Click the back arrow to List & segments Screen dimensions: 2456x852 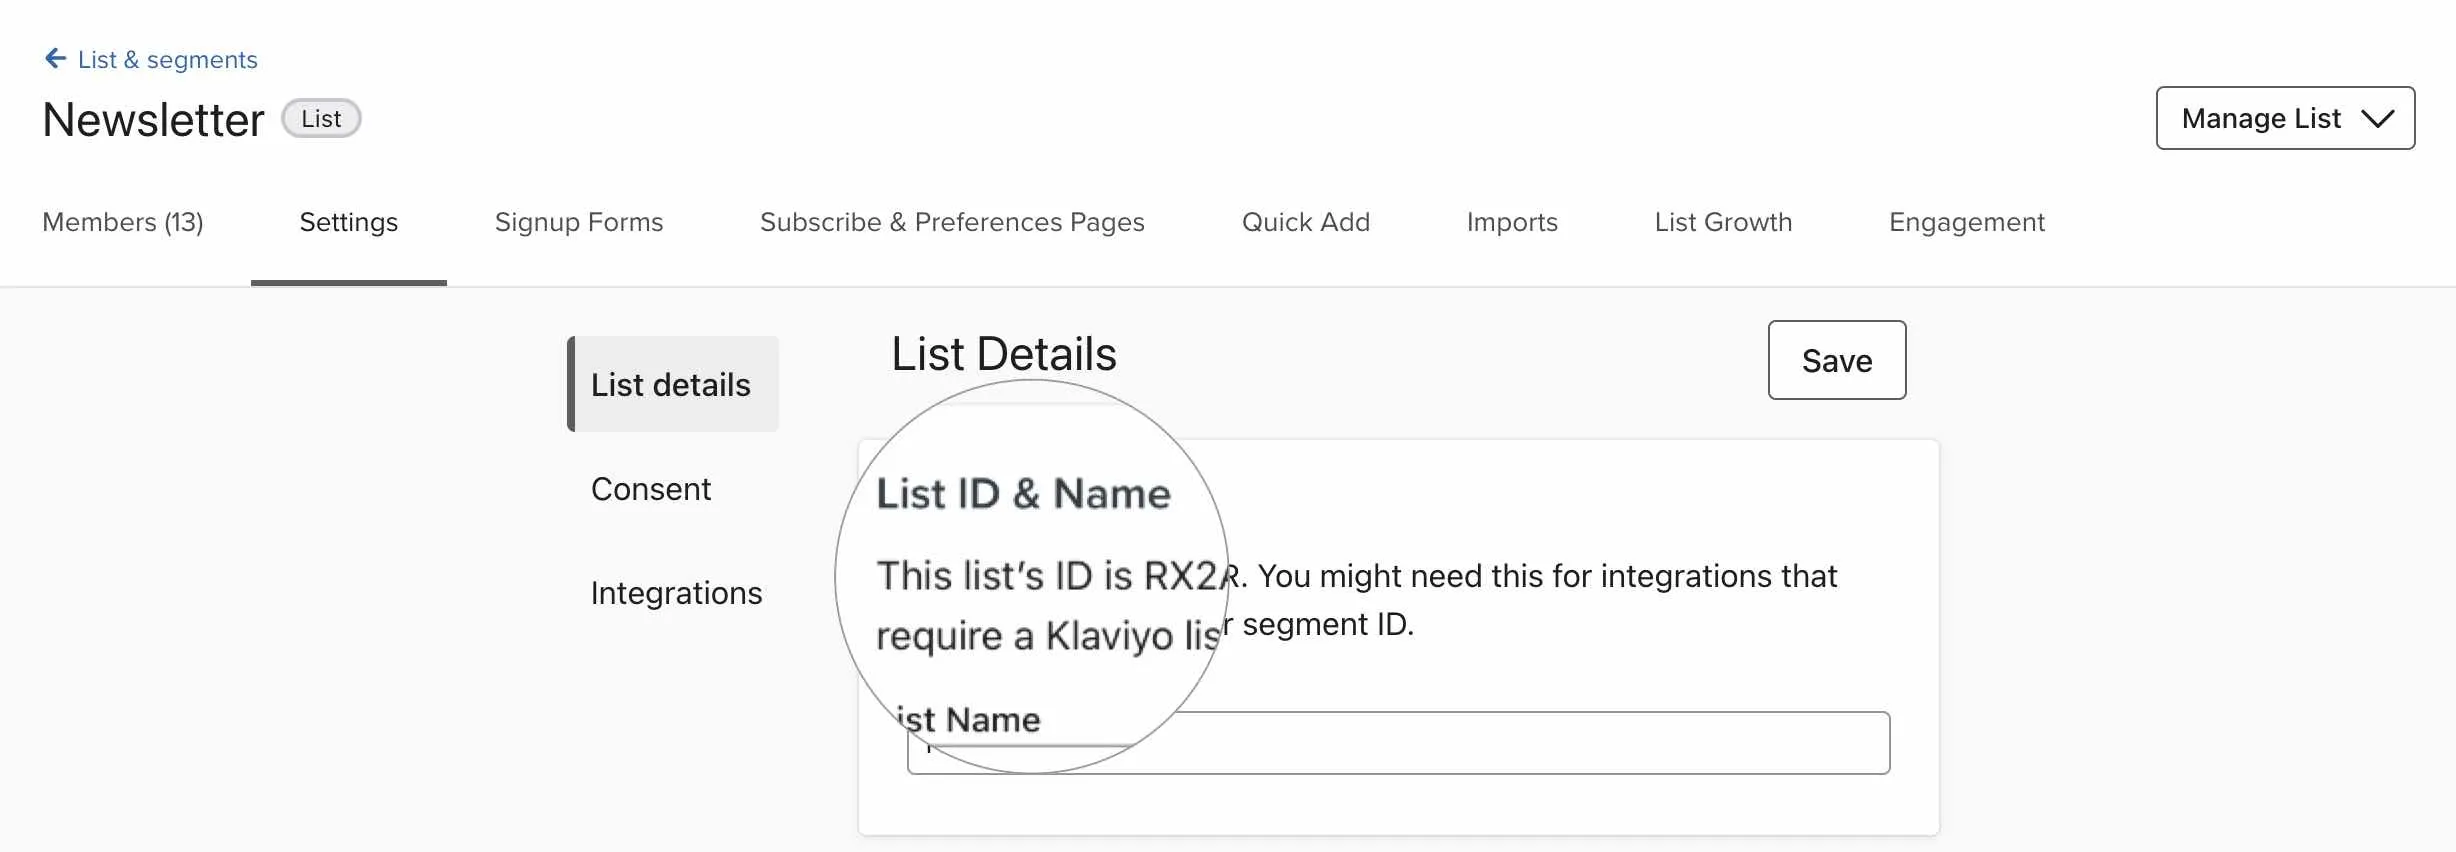tap(55, 58)
